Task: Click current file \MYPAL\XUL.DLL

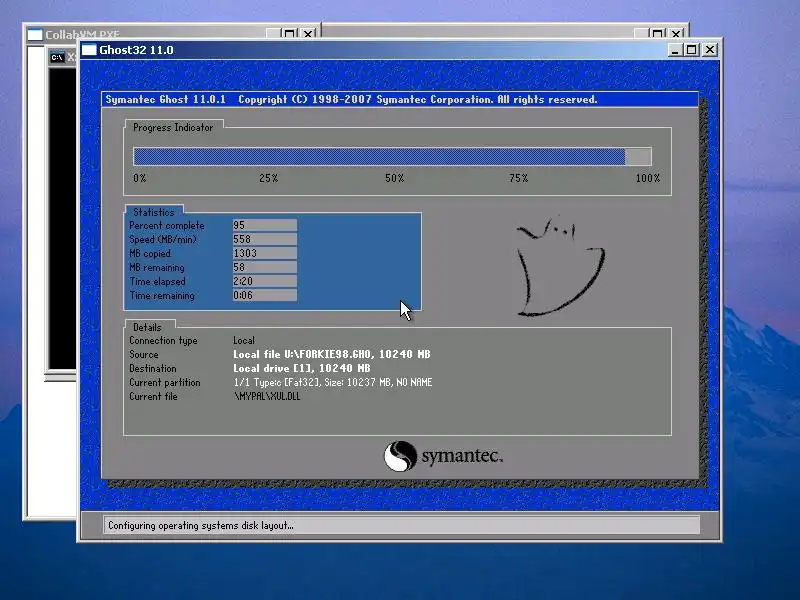Action: point(267,396)
